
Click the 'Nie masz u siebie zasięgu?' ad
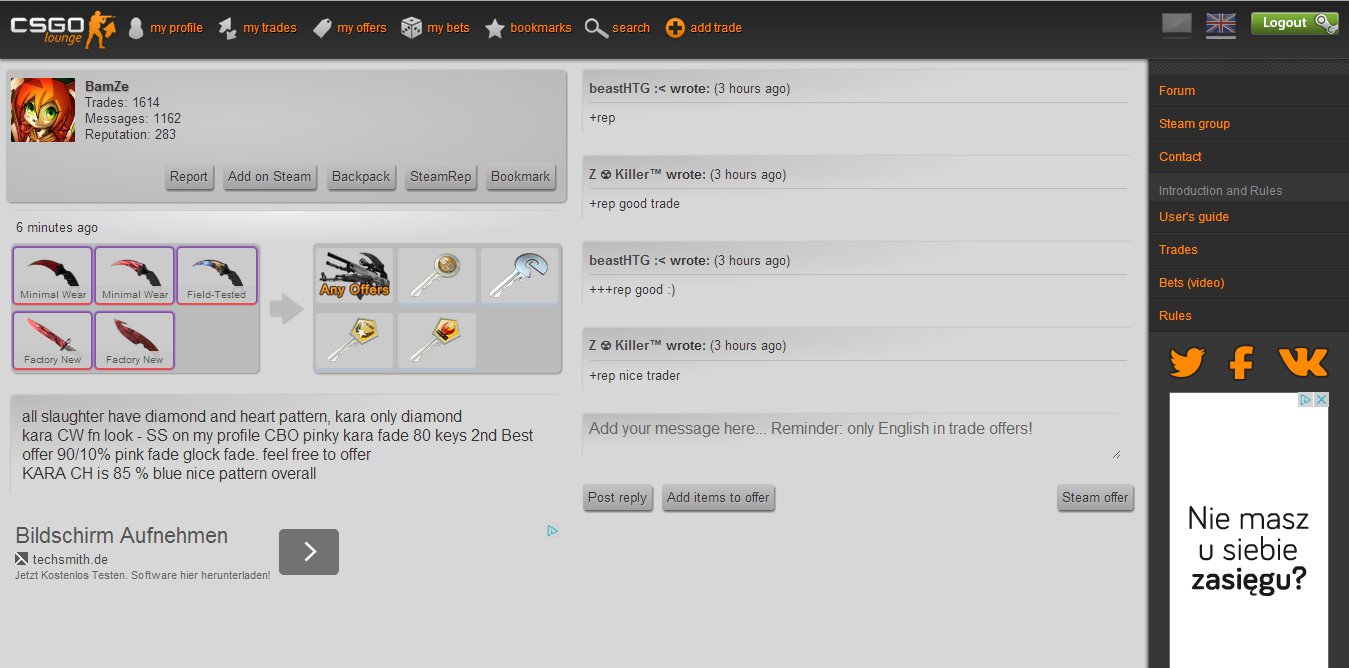[x=1249, y=530]
